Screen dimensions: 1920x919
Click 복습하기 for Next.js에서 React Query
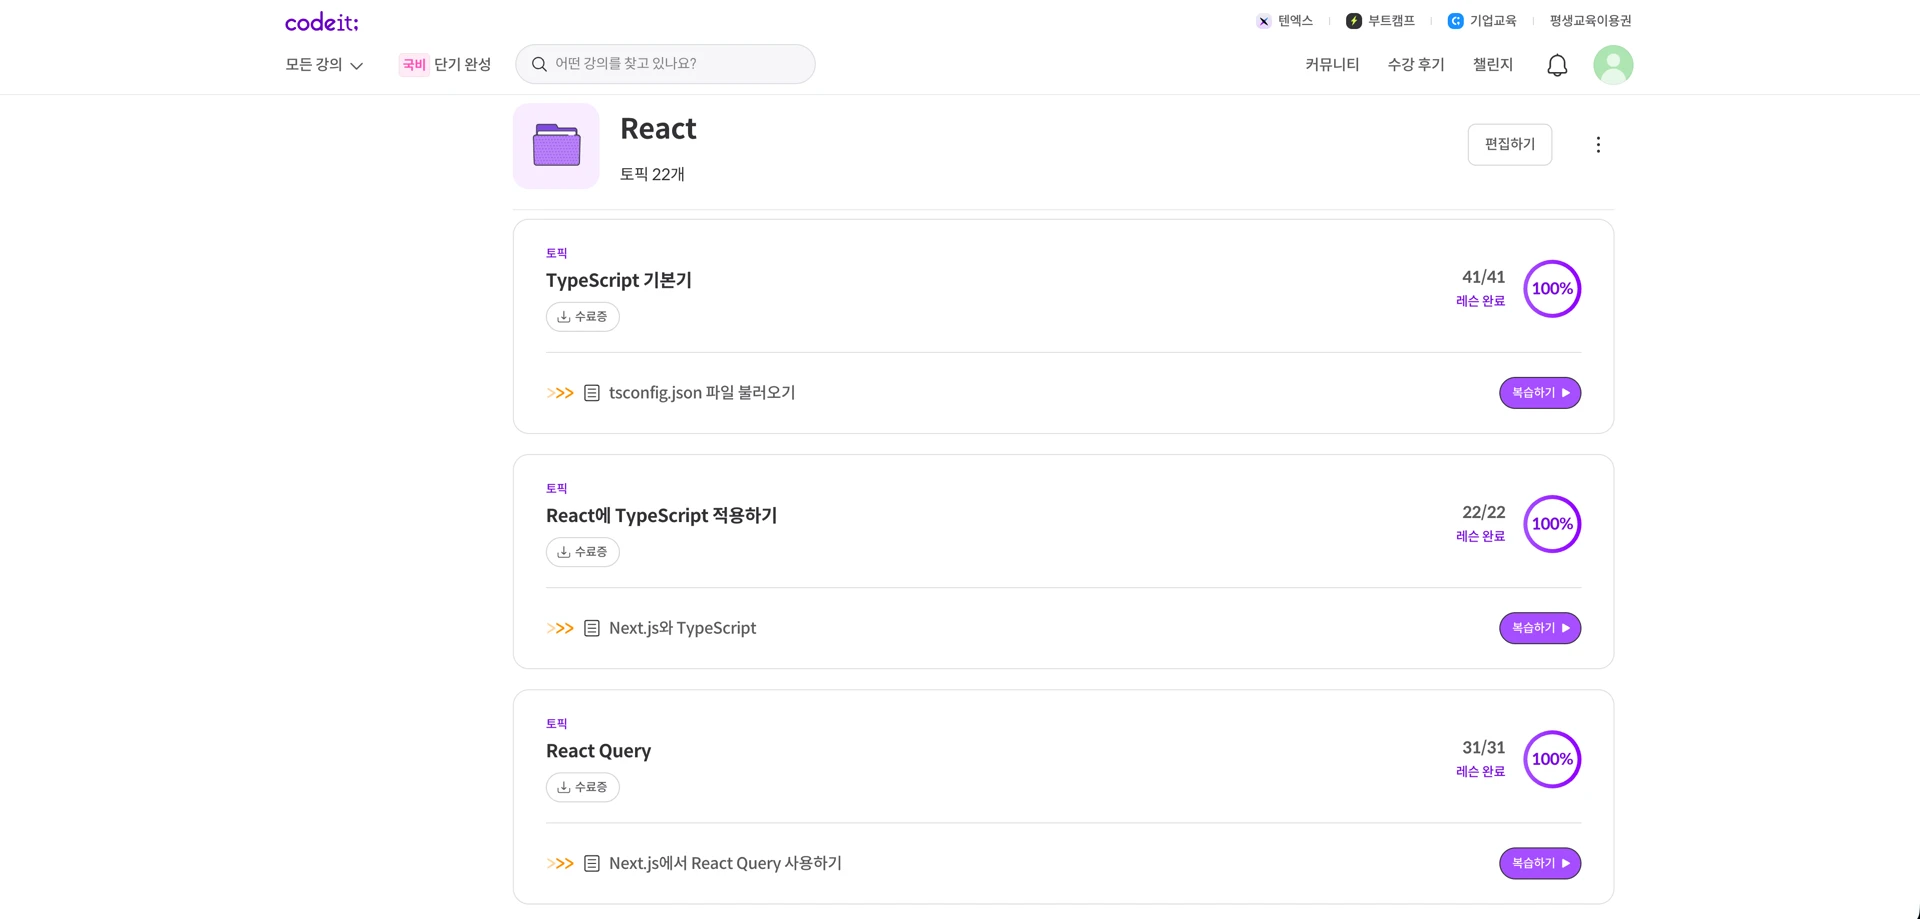click(x=1540, y=863)
